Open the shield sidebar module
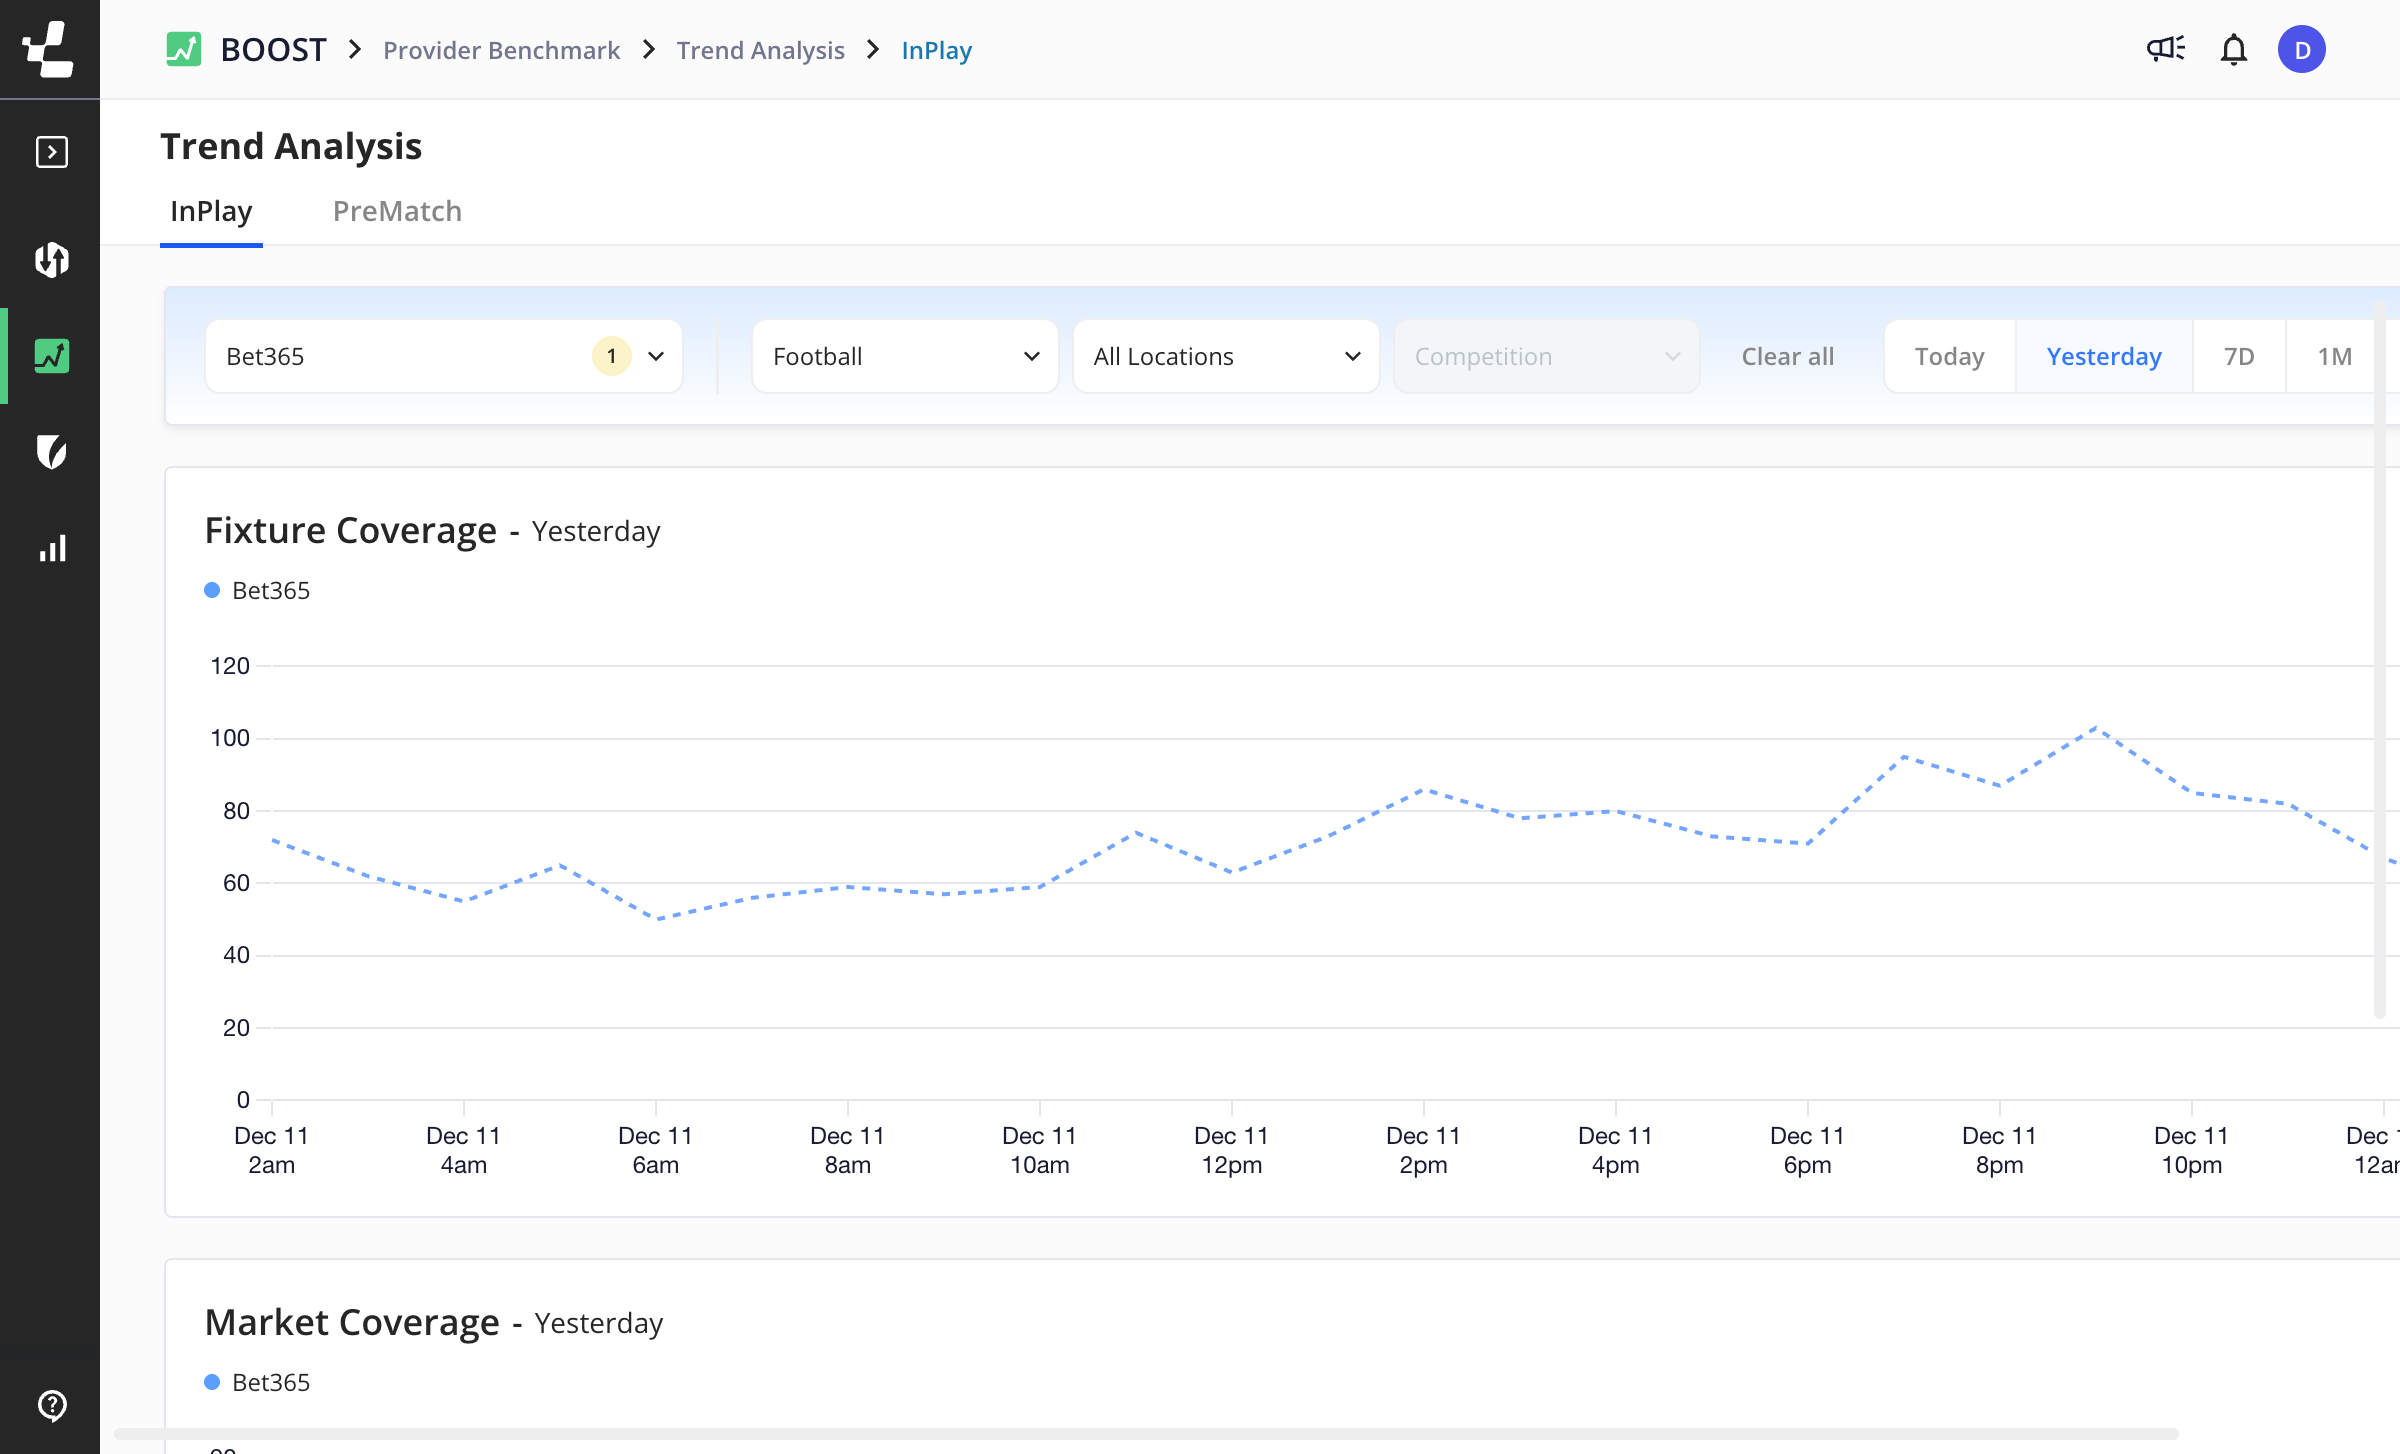Viewport: 2400px width, 1454px height. pyautogui.click(x=51, y=452)
